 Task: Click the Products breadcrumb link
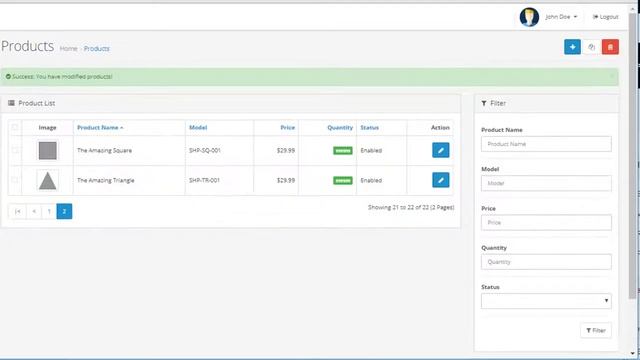(96, 49)
